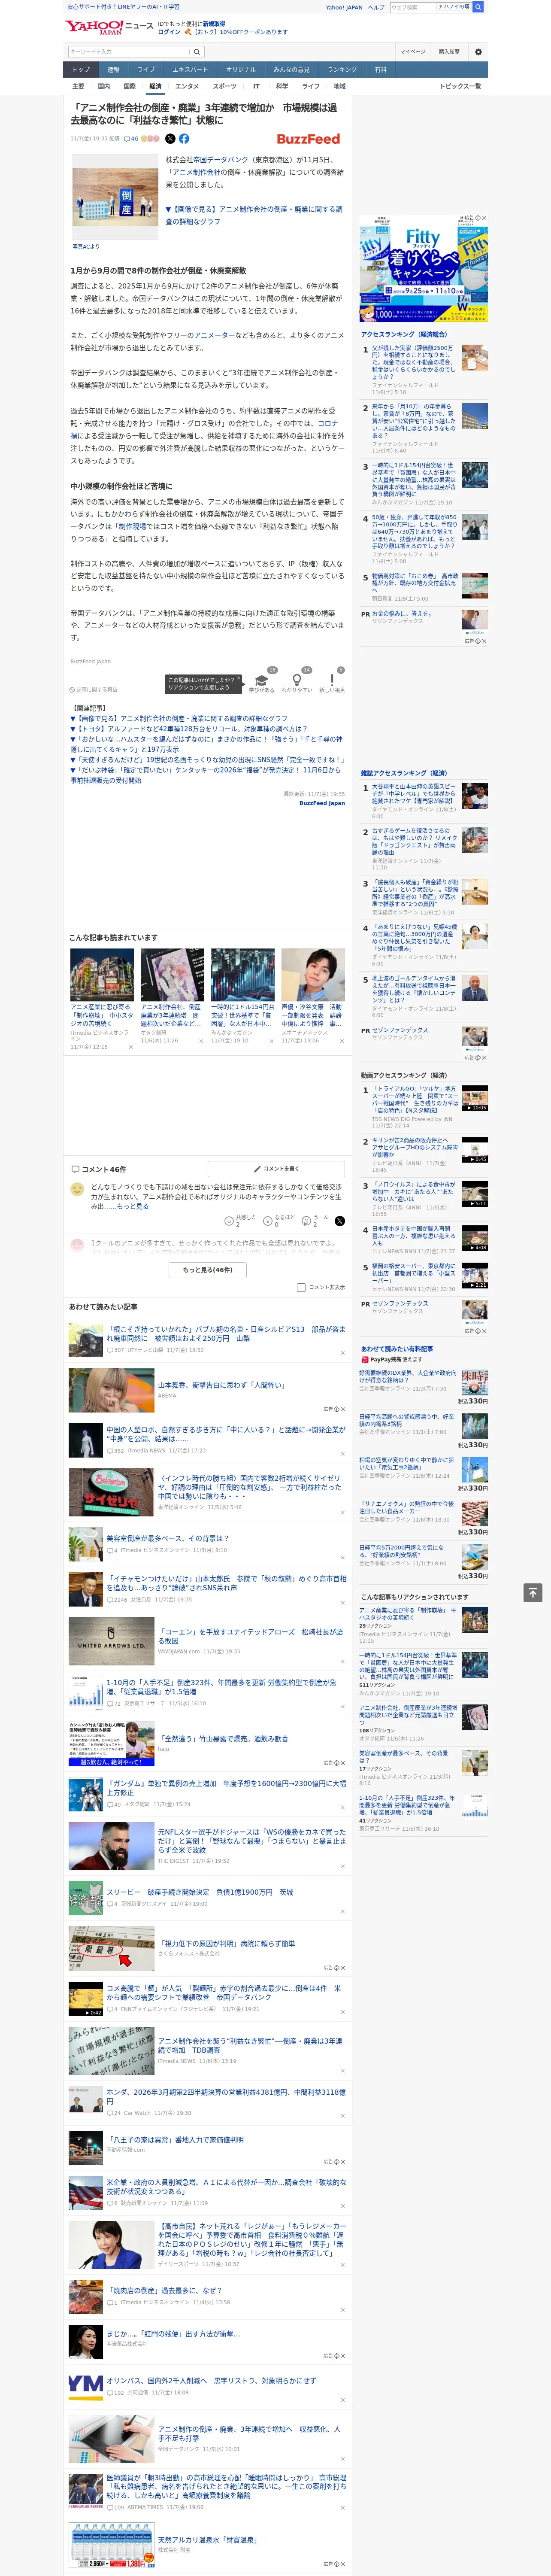The height and width of the screenshot is (2576, 551).
Task: Click the Yahoo! JAPAN News logo
Action: 109,27
